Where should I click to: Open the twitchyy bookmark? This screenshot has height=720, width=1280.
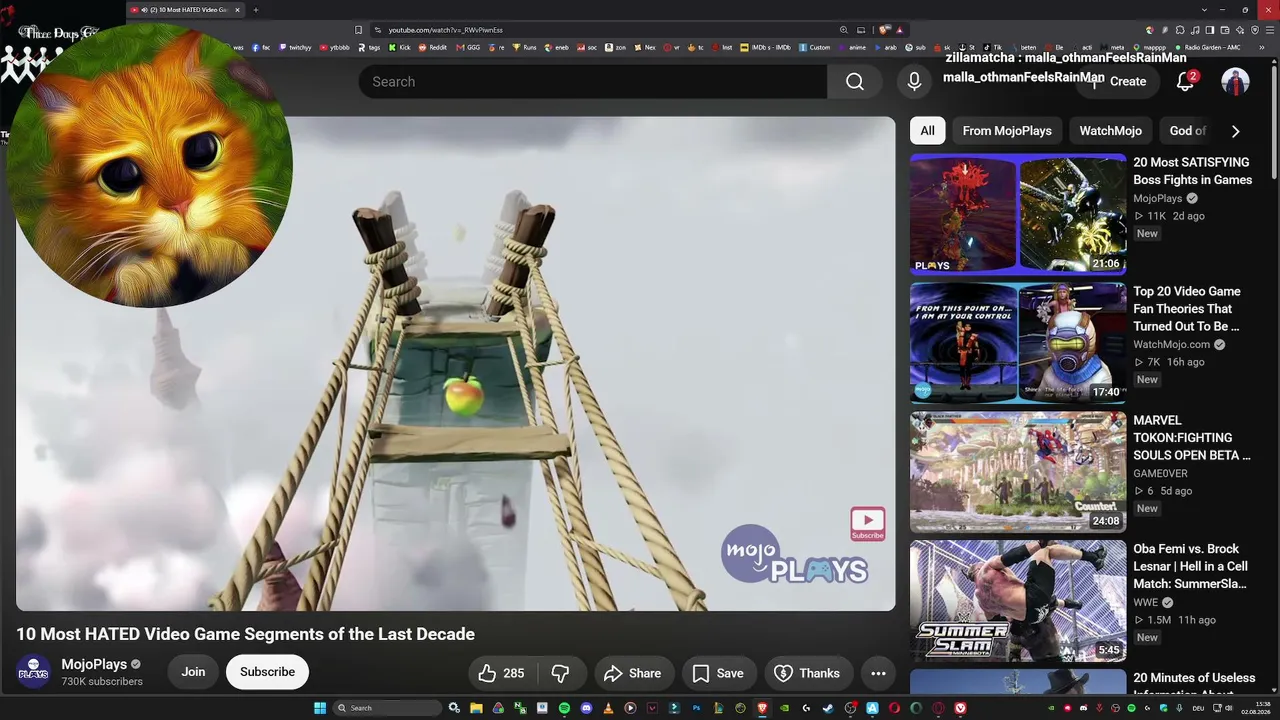[295, 47]
